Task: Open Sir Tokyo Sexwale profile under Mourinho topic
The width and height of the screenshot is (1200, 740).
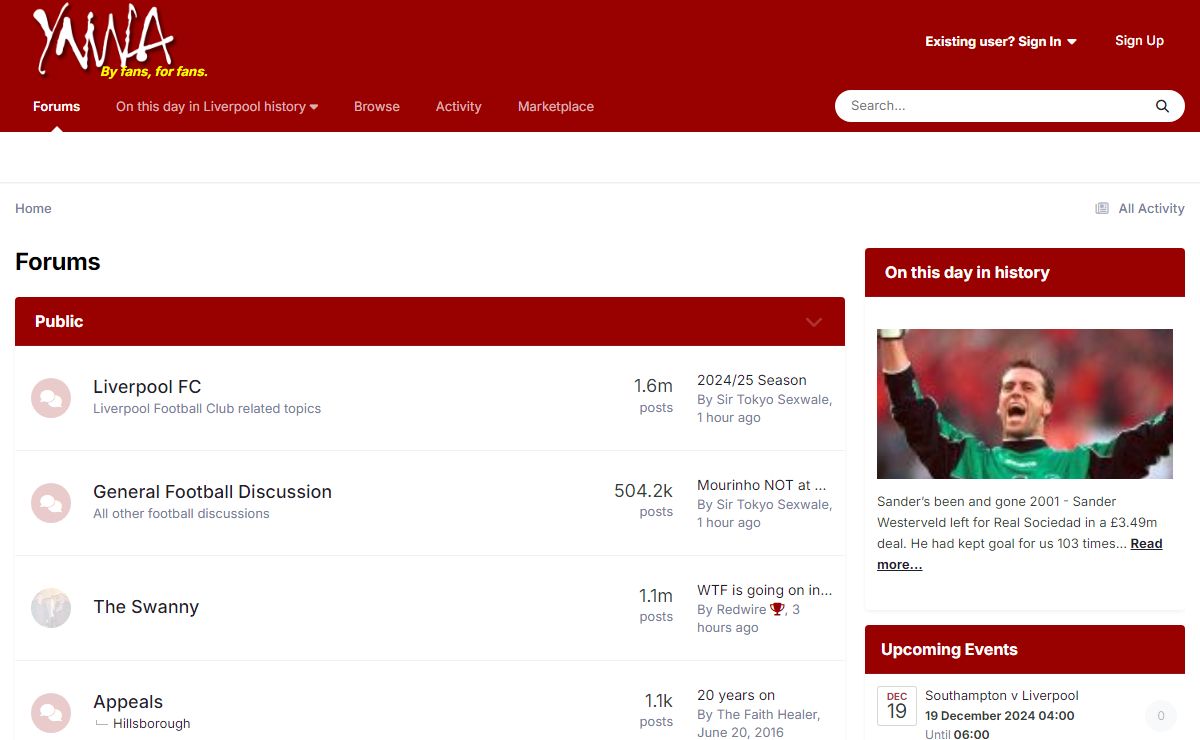Action: click(773, 504)
